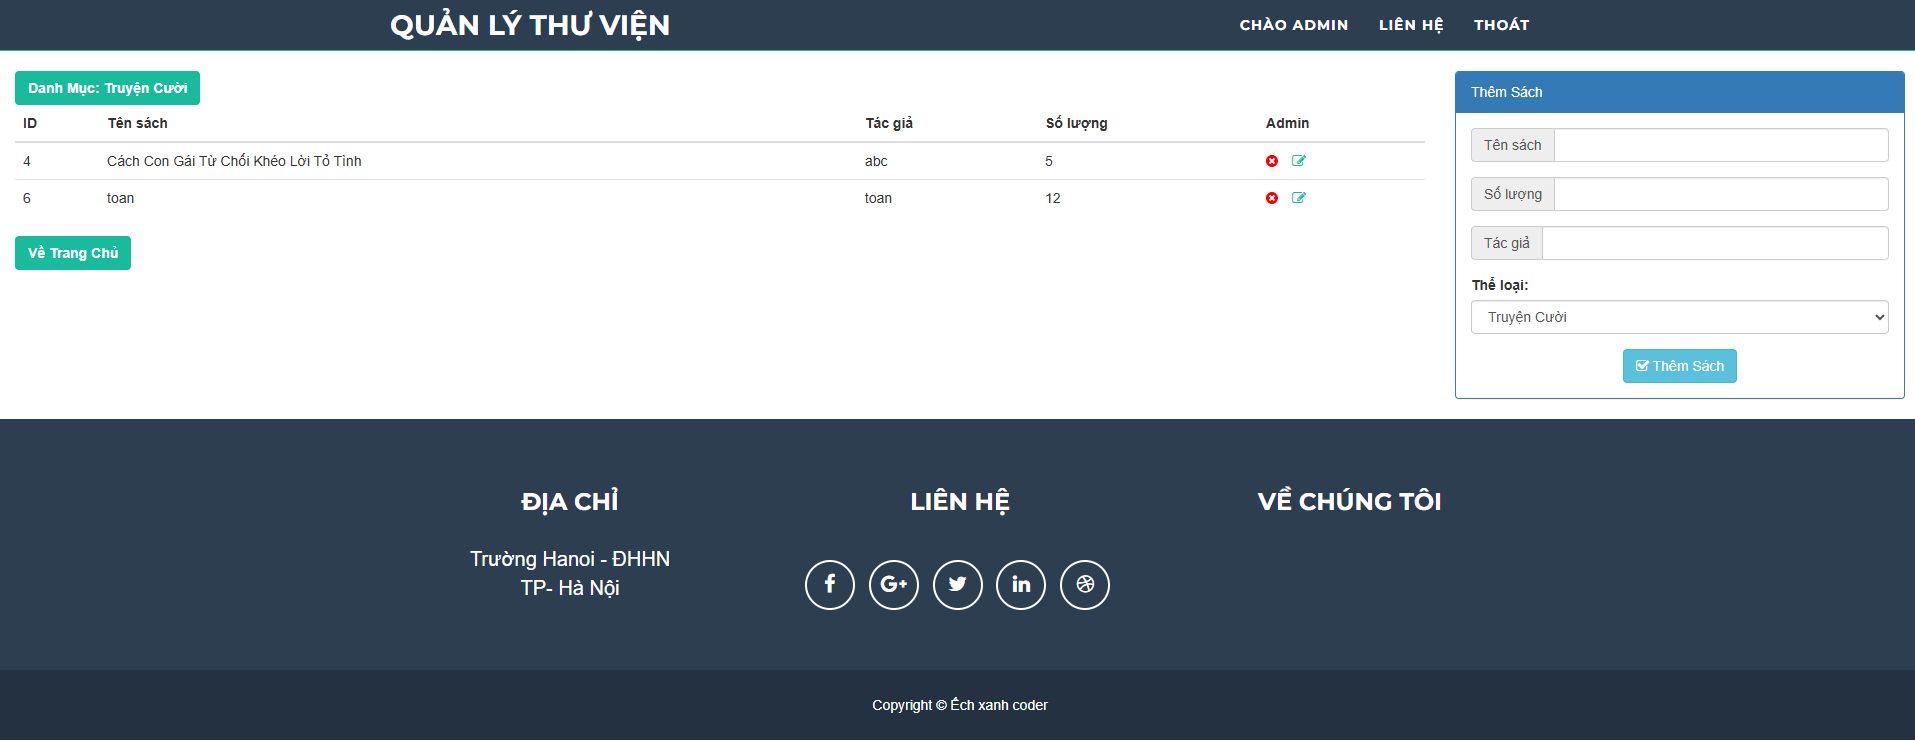Expand the Thể loại dropdown
Viewport: 1915px width, 741px height.
click(x=1679, y=317)
